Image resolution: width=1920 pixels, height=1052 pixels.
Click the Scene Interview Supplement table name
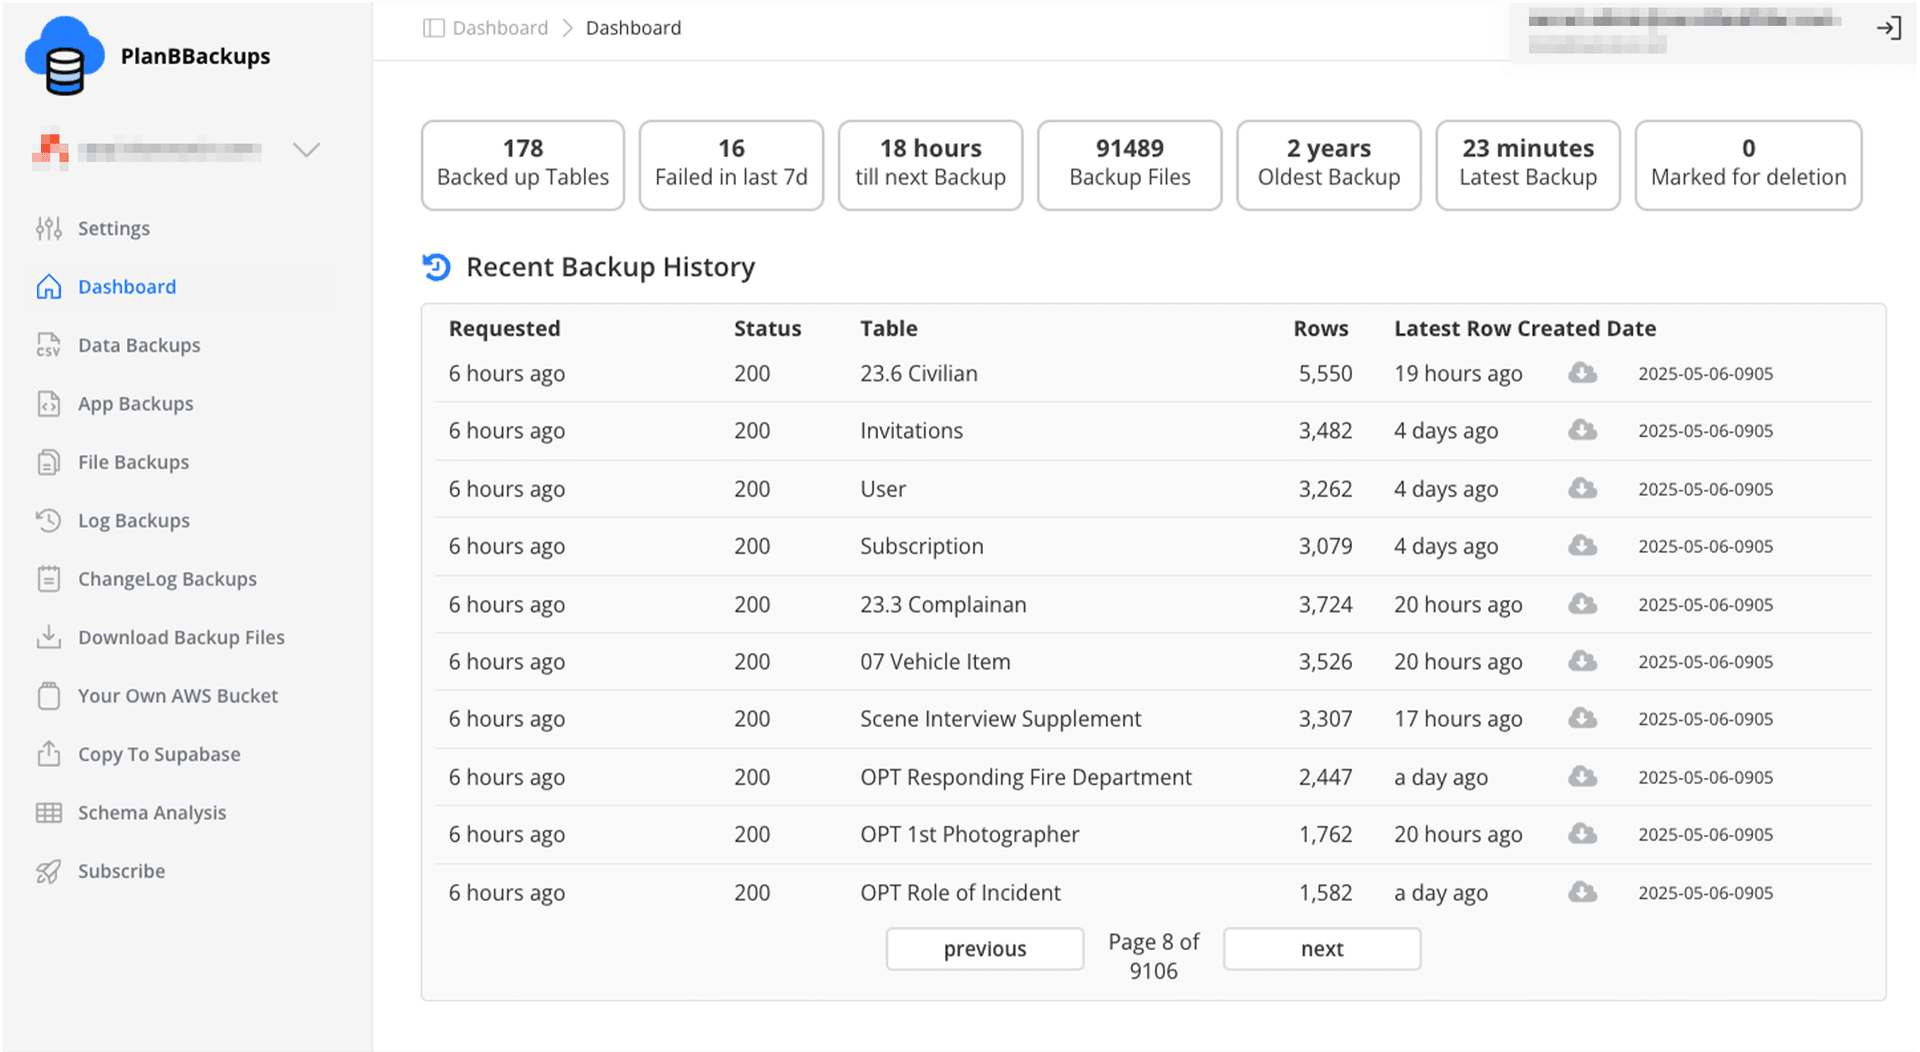tap(1000, 719)
